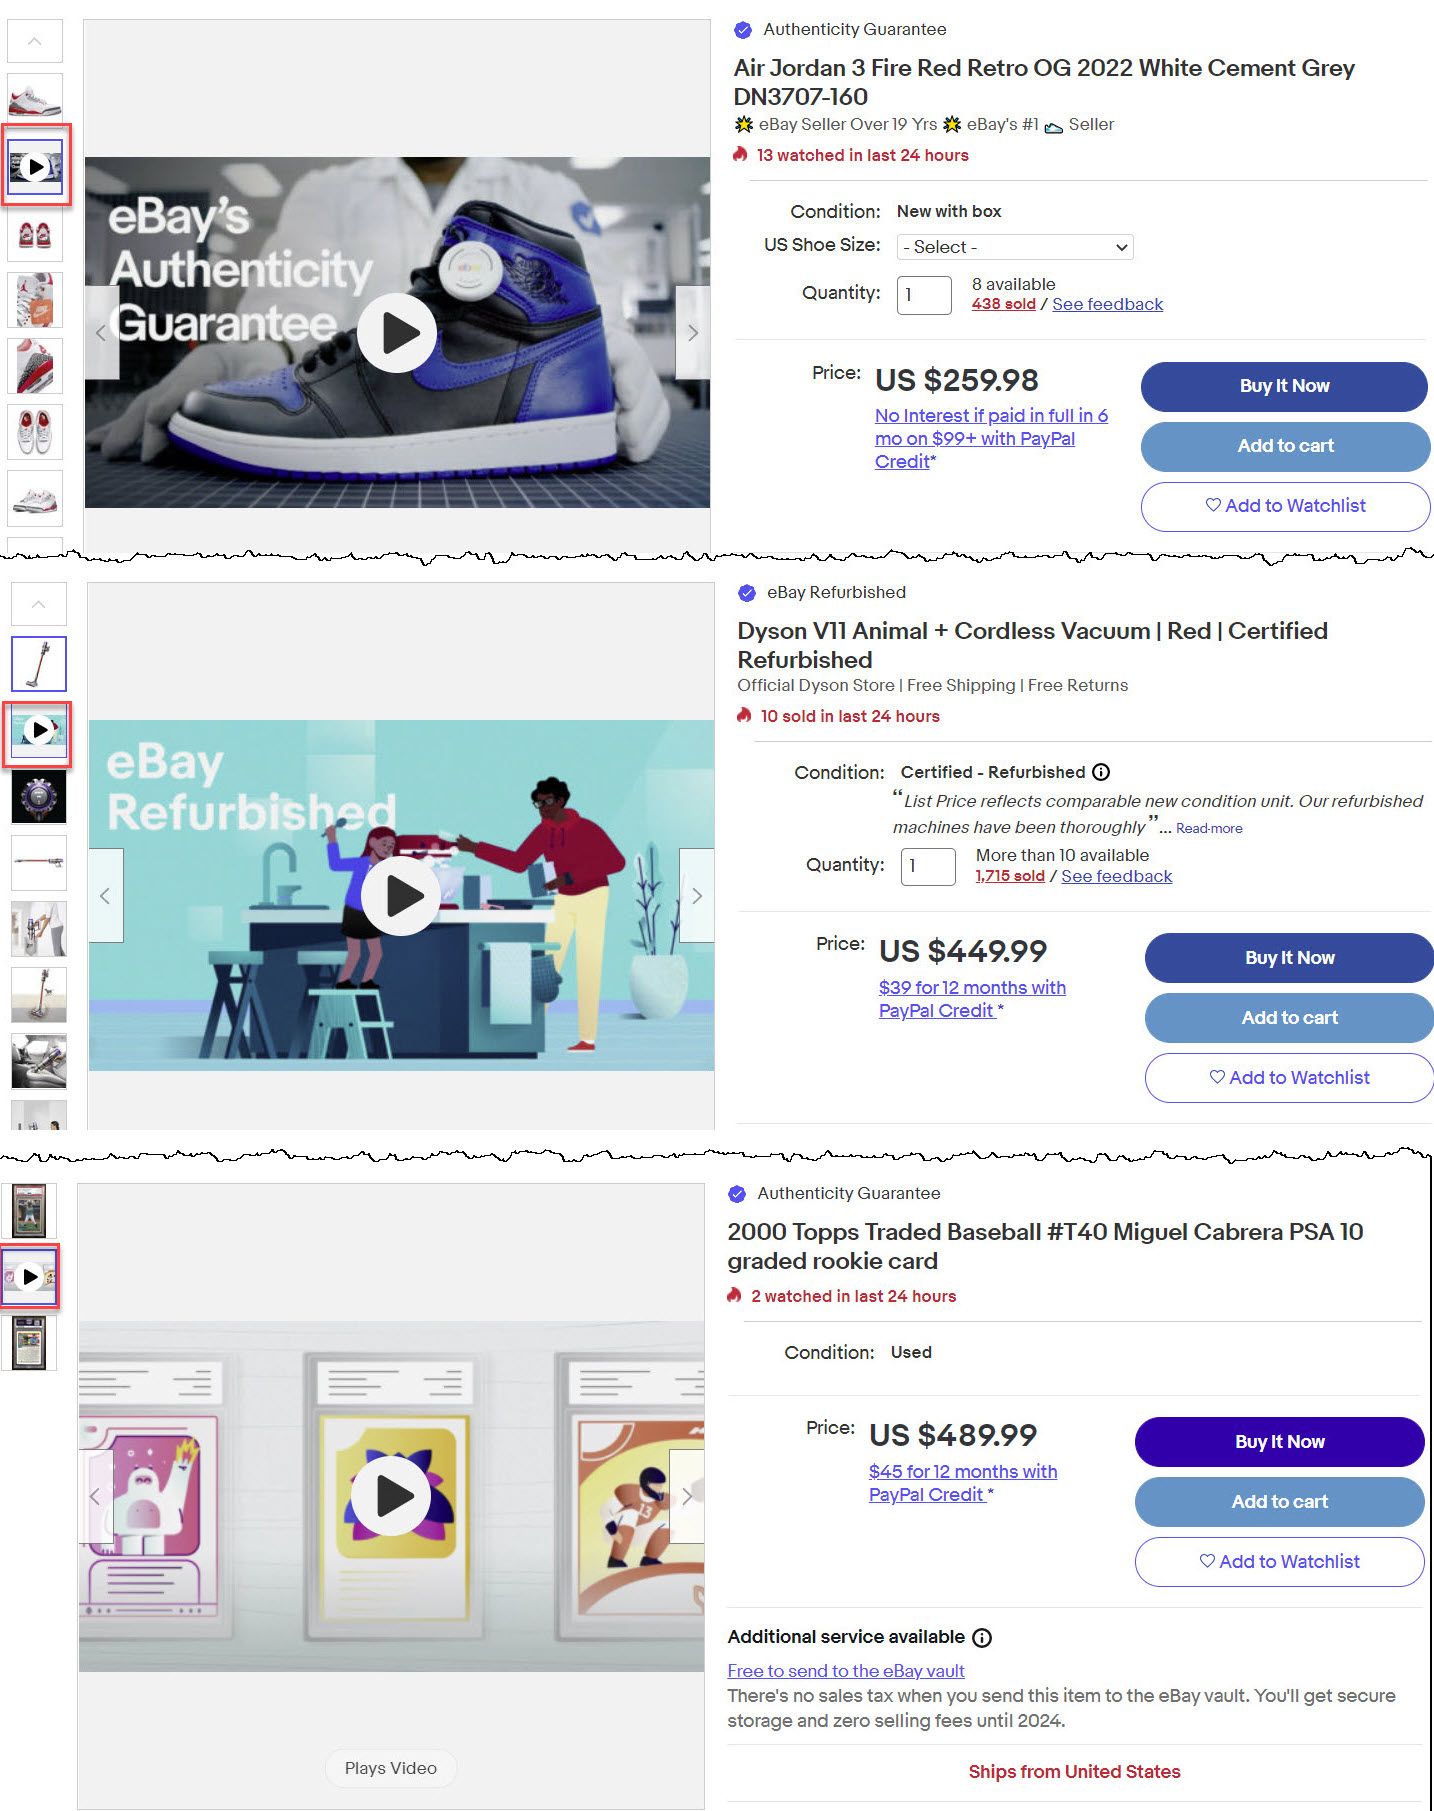Collapse Jordan thumbnail list with up chevron
This screenshot has height=1811, width=1434.
[35, 41]
